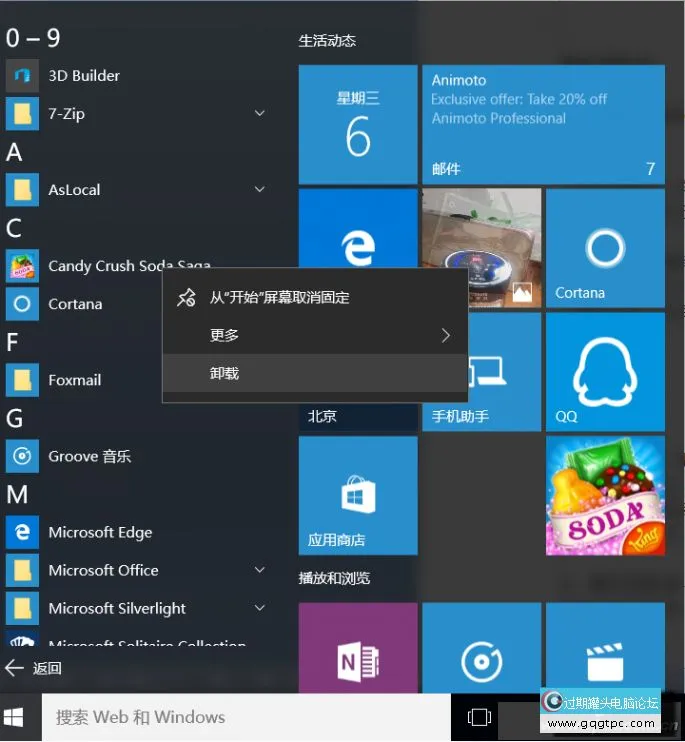The image size is (685, 742).
Task: Open Candy Crush Soda Saga list icon
Action: pyautogui.click(x=22, y=266)
